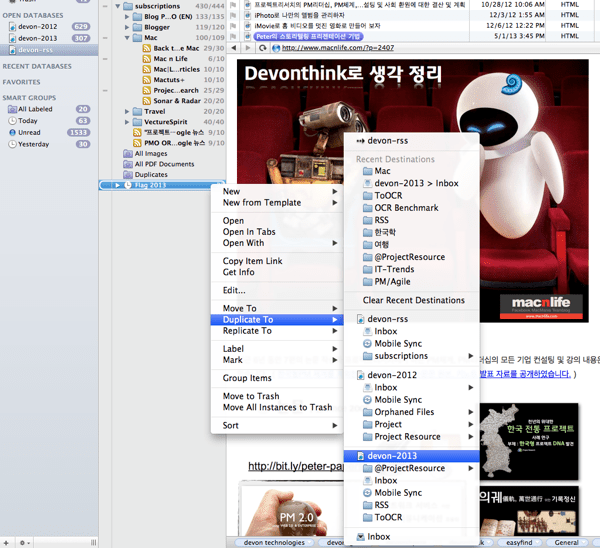600x548 pixels.
Task: Select the highlighted Peter article row
Action: pos(308,36)
